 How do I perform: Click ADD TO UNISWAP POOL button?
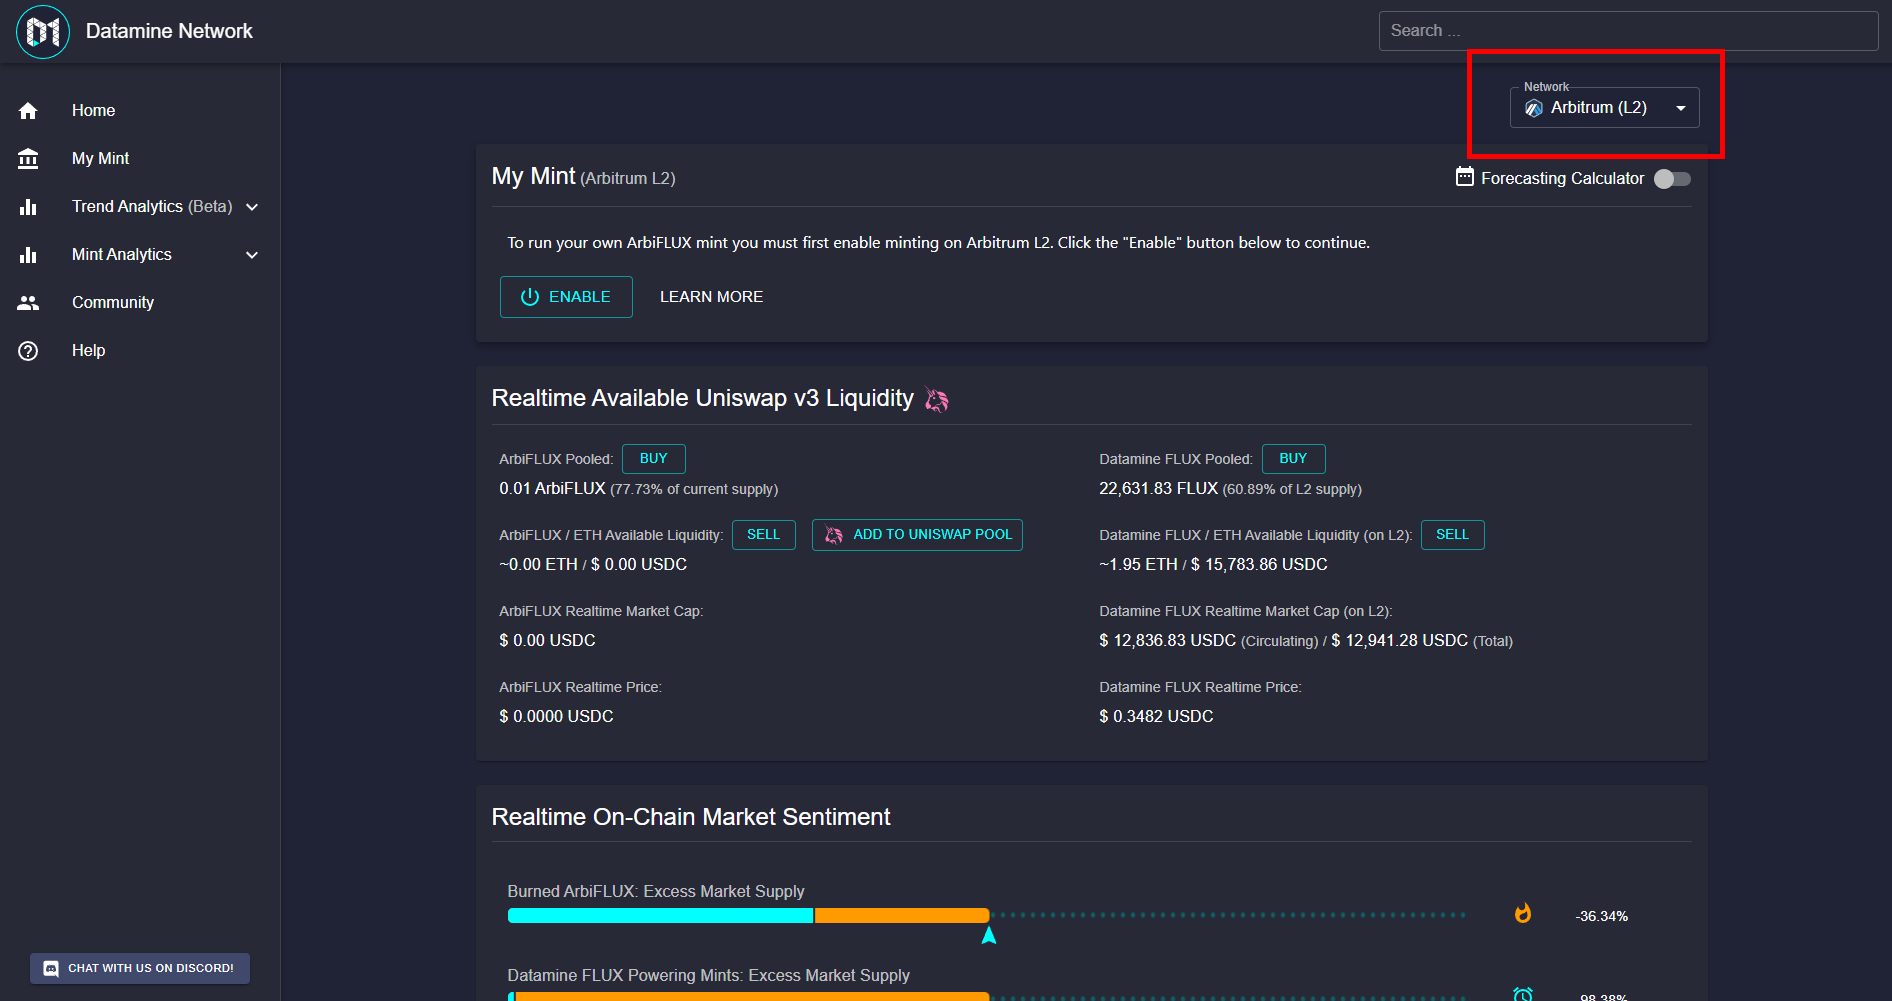pyautogui.click(x=917, y=535)
